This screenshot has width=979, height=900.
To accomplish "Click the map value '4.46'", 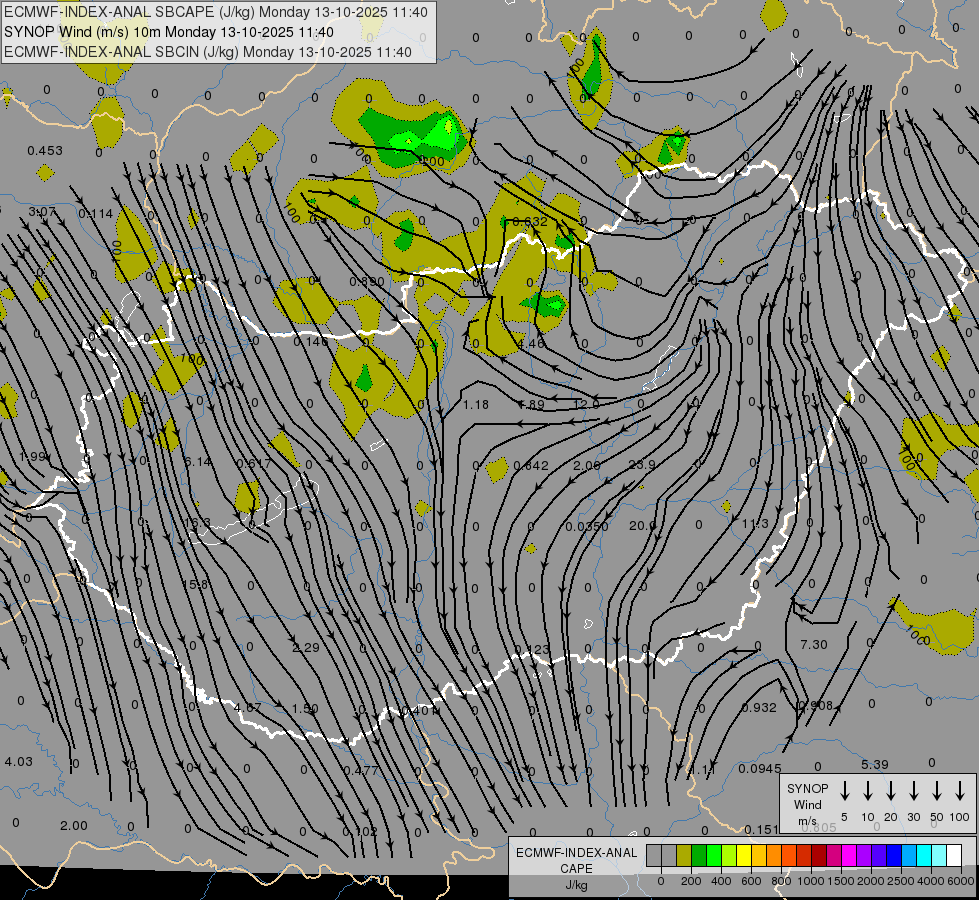I will tap(531, 343).
